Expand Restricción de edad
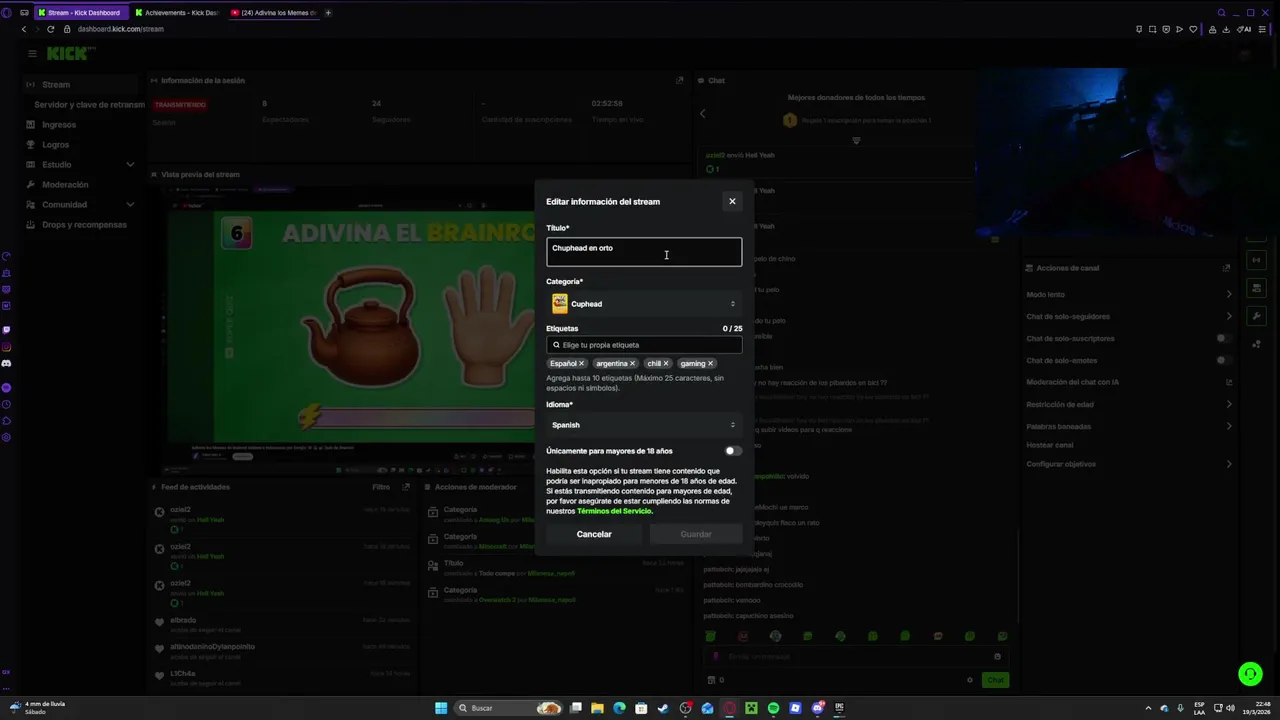Image resolution: width=1280 pixels, height=720 pixels. tap(1229, 405)
